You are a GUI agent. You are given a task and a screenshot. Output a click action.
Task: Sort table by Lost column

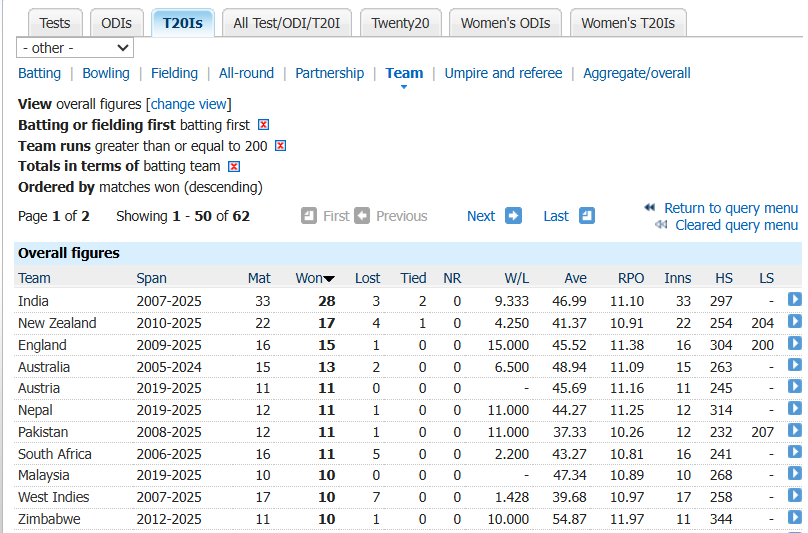367,278
